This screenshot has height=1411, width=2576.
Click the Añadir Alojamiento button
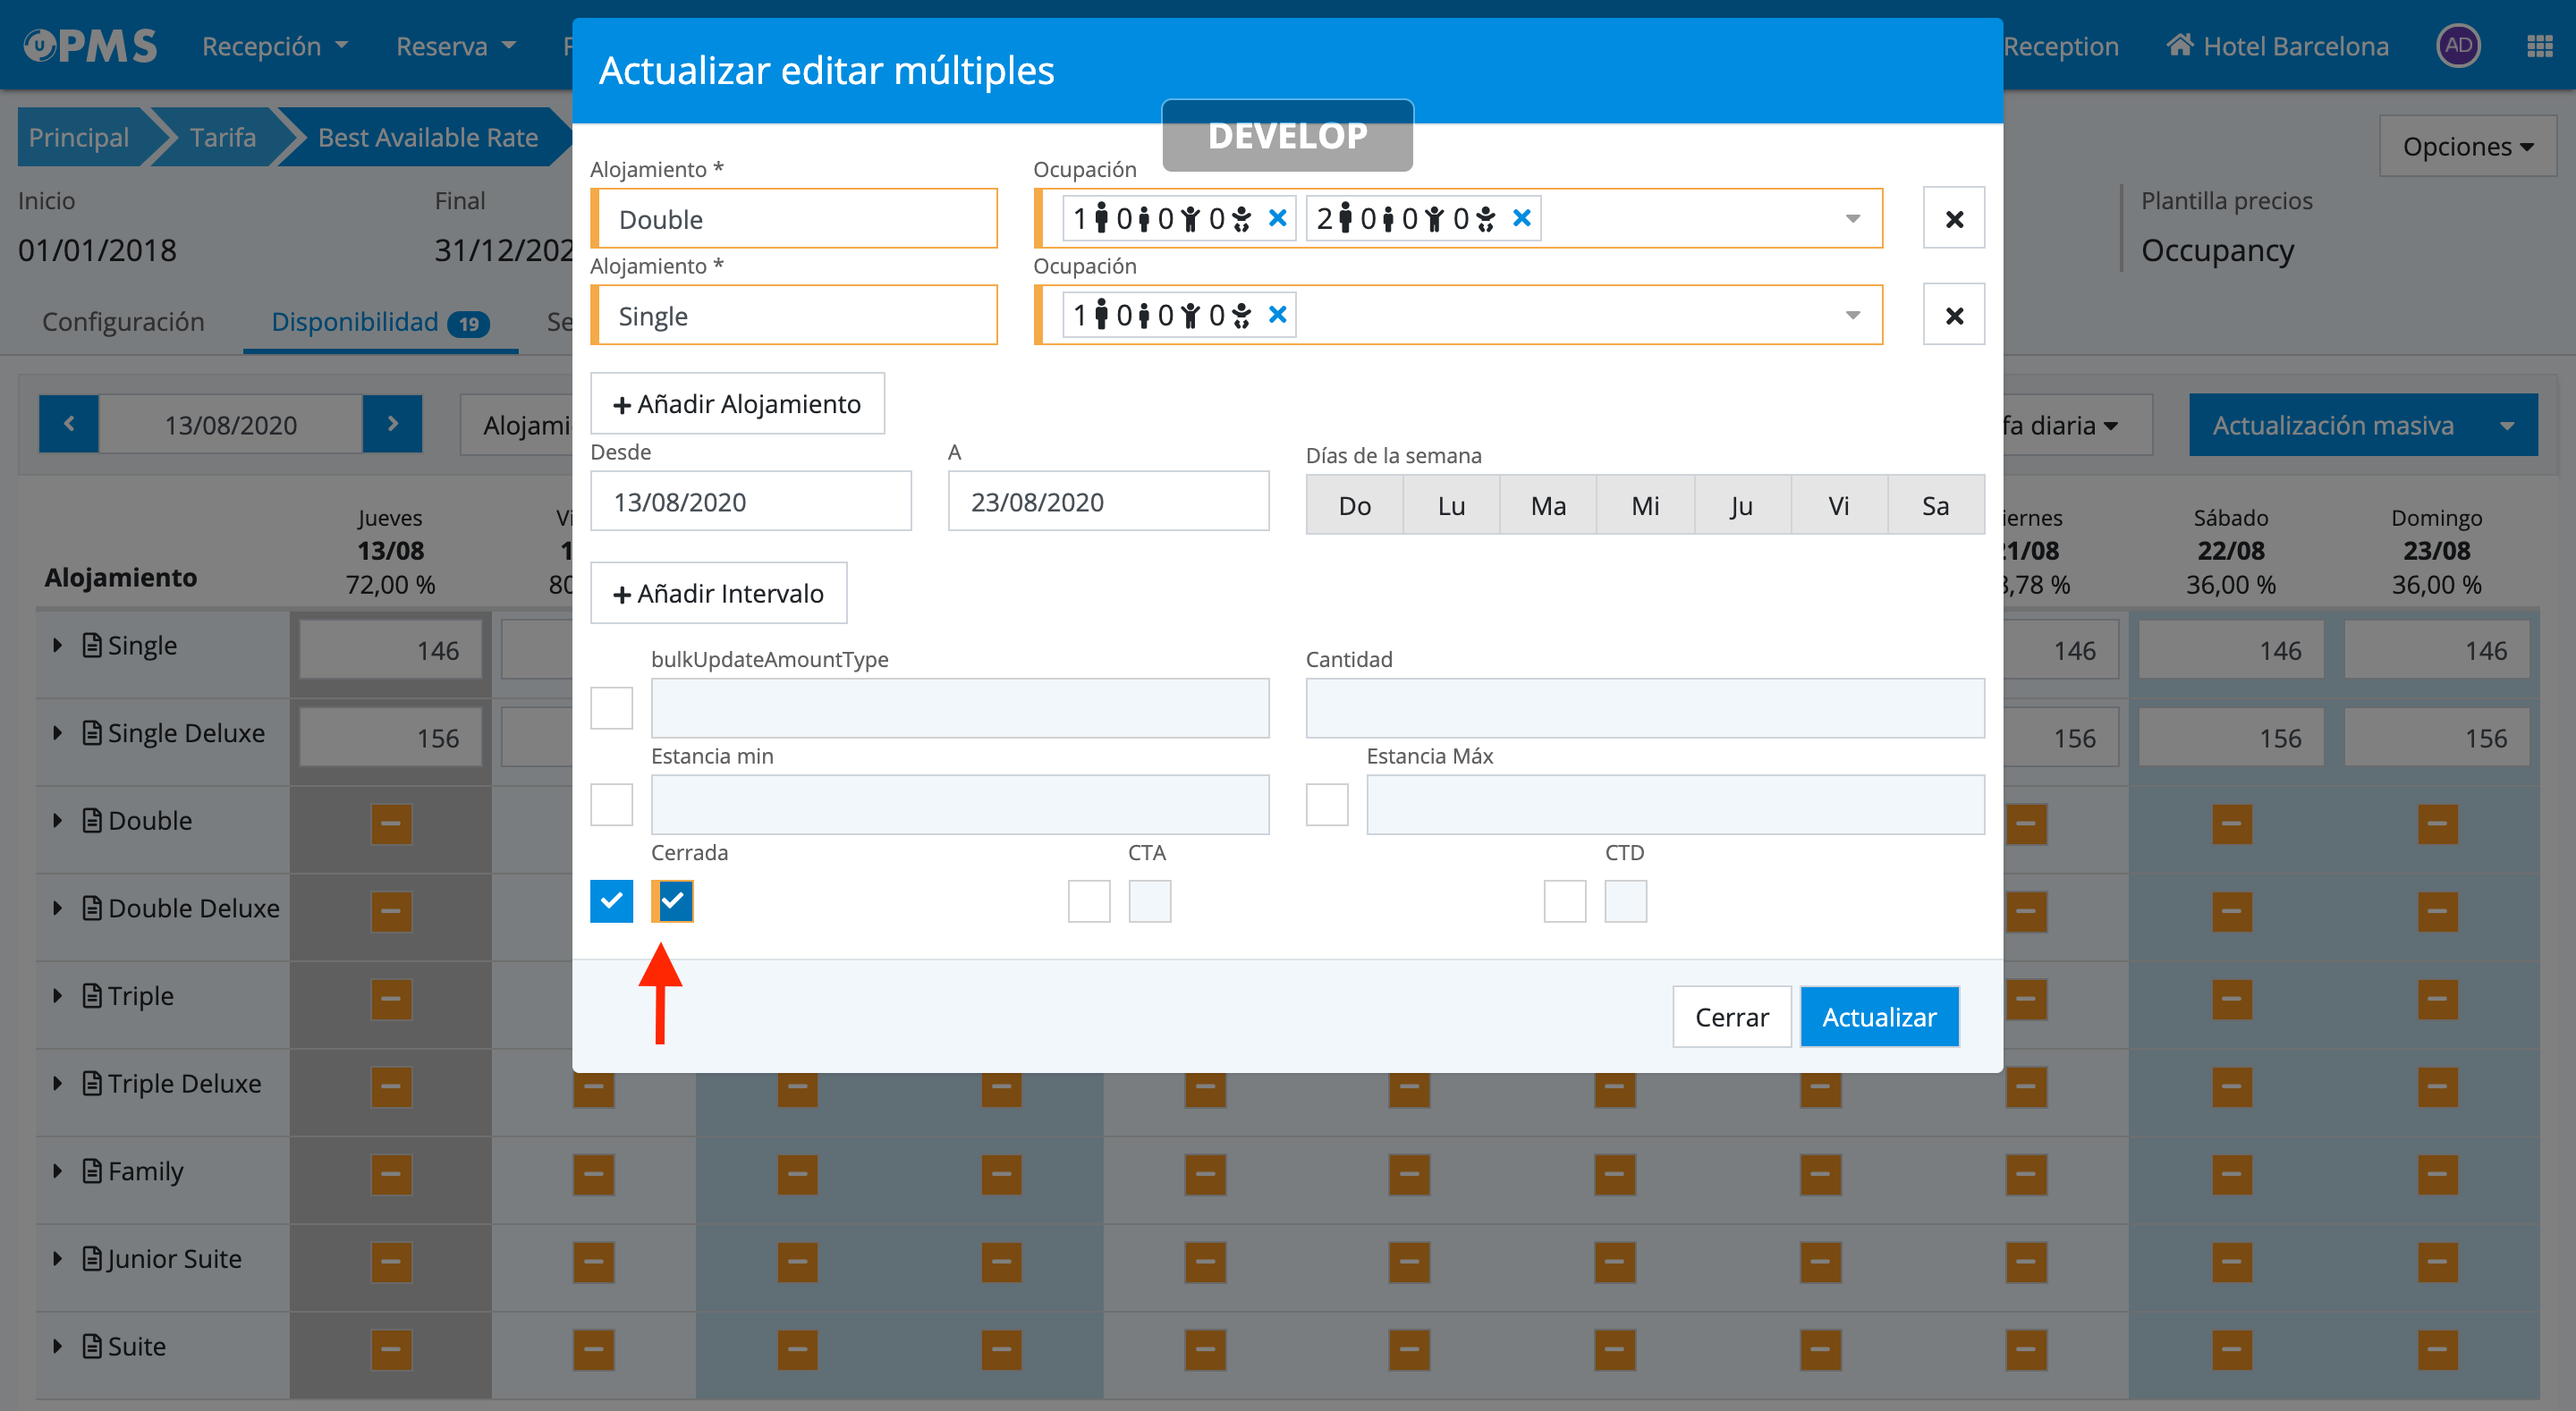(737, 403)
